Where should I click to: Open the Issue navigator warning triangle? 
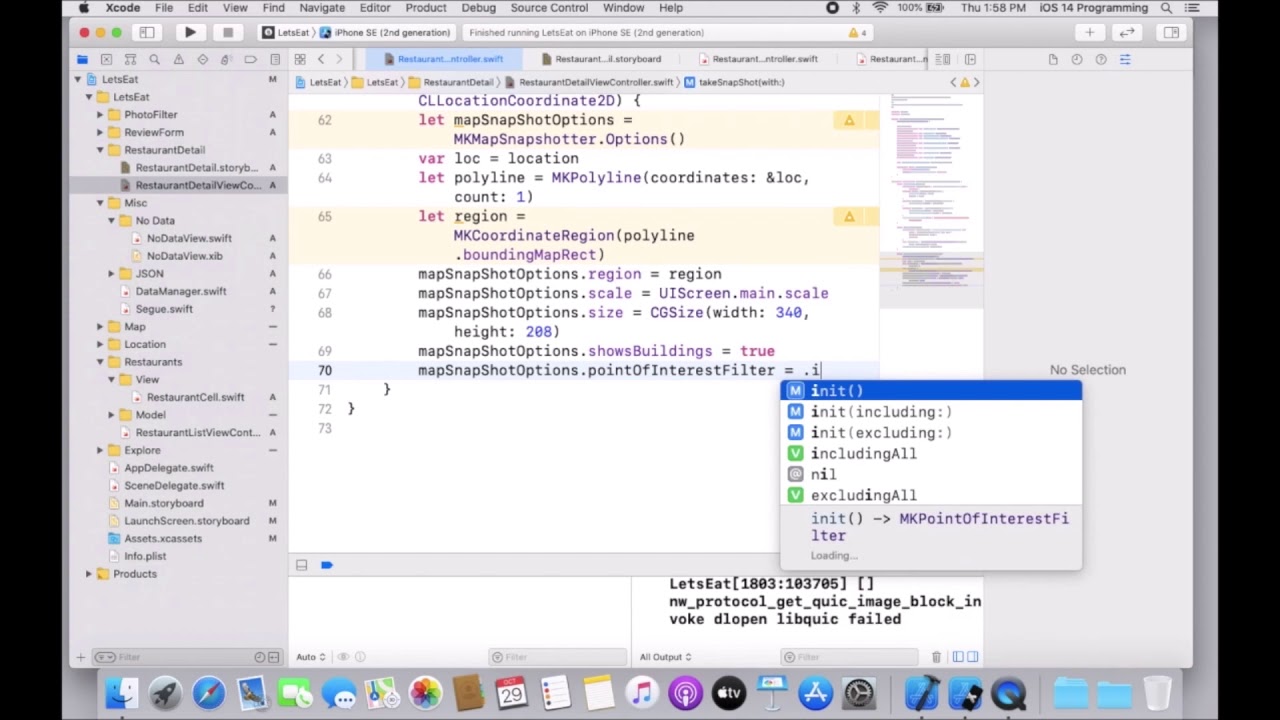tap(178, 59)
